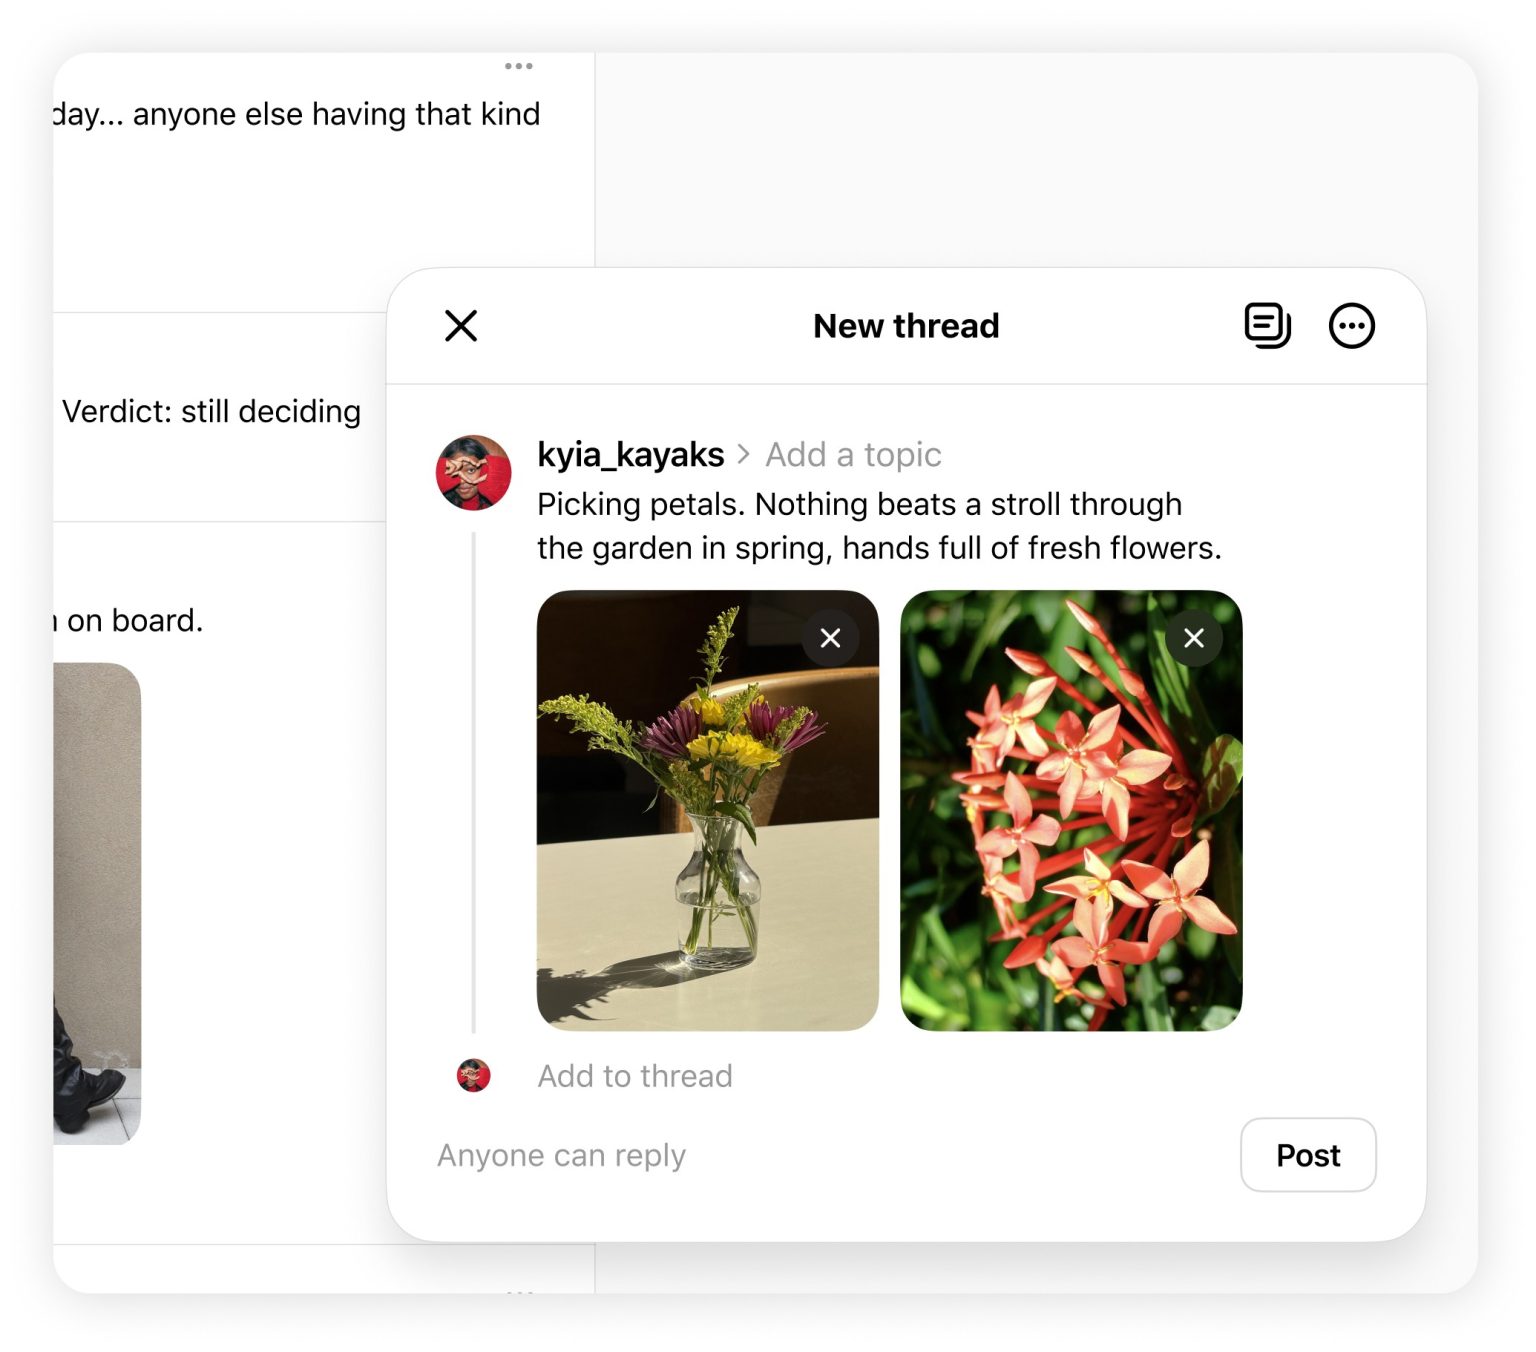1536x1352 pixels.
Task: Click the Picking petals post text
Action: pos(860,526)
